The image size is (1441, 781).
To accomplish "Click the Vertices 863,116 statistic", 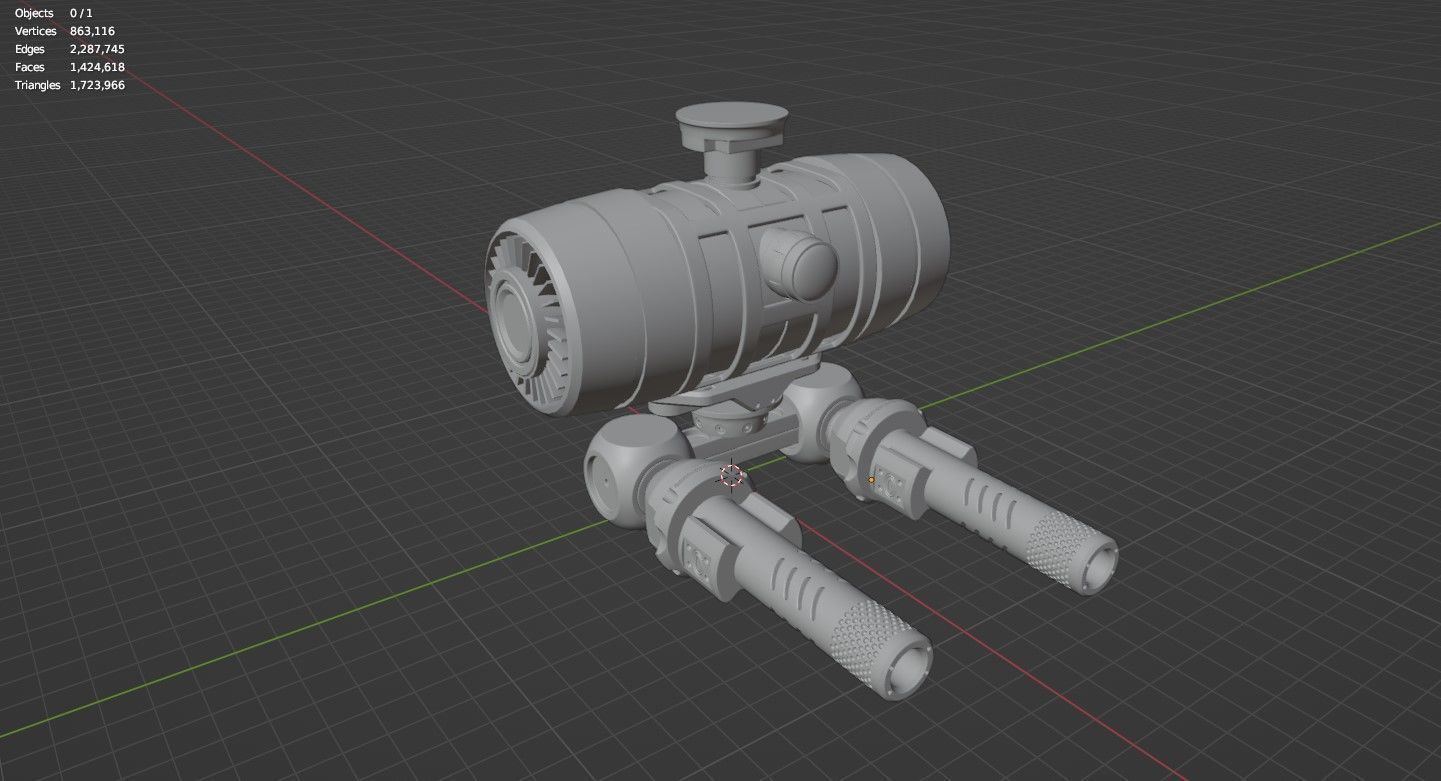I will (x=65, y=31).
